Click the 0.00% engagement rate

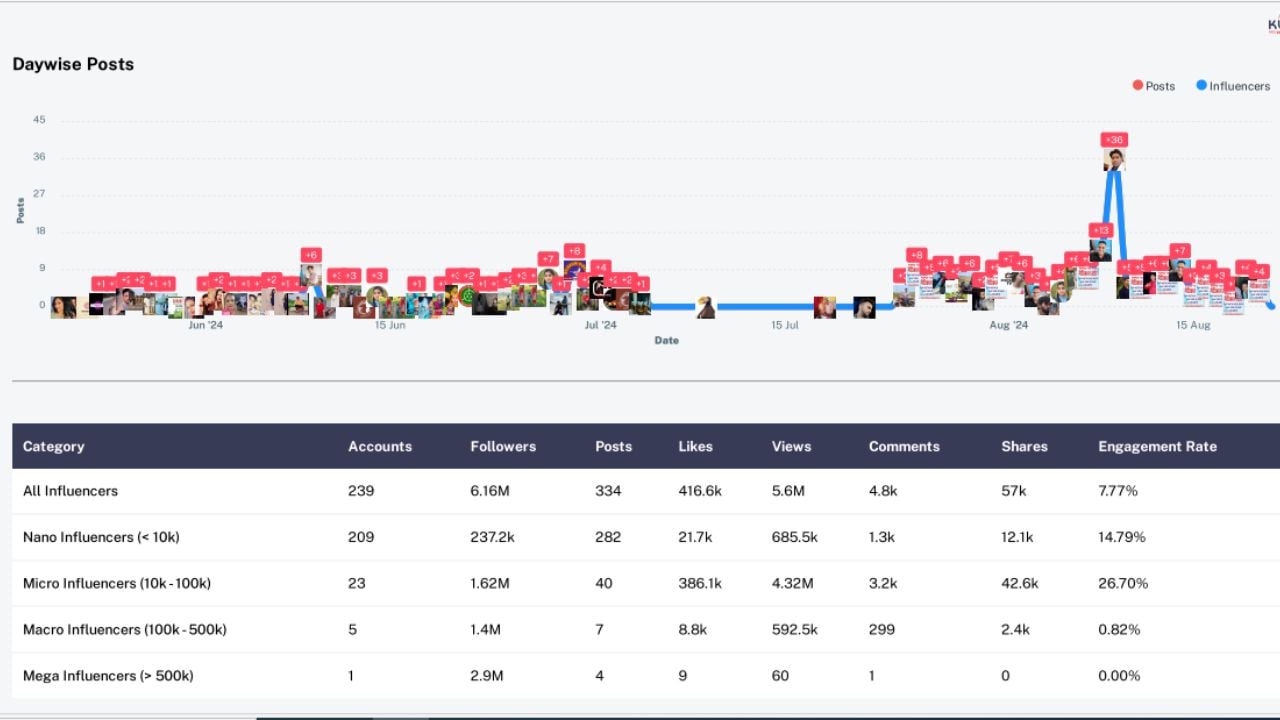pos(1120,675)
